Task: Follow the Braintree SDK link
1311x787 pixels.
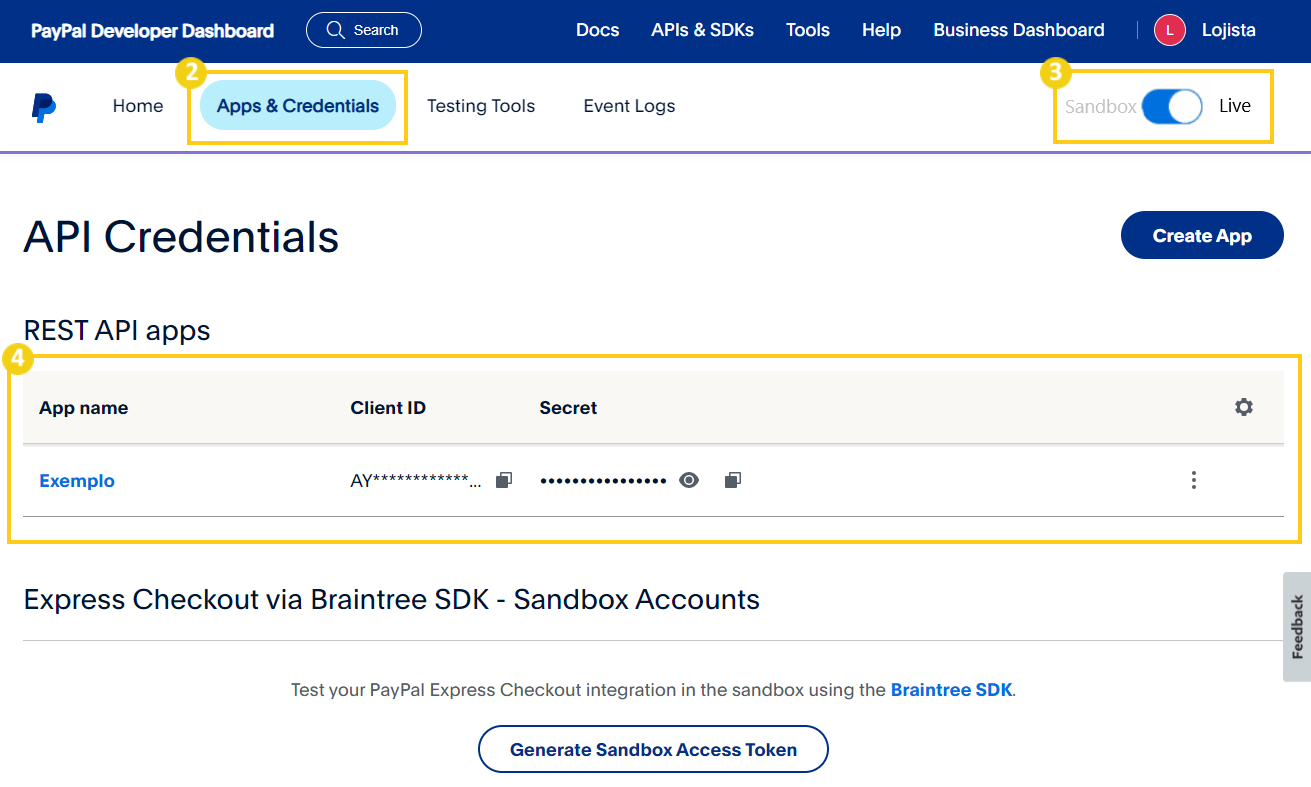Action: click(x=951, y=689)
